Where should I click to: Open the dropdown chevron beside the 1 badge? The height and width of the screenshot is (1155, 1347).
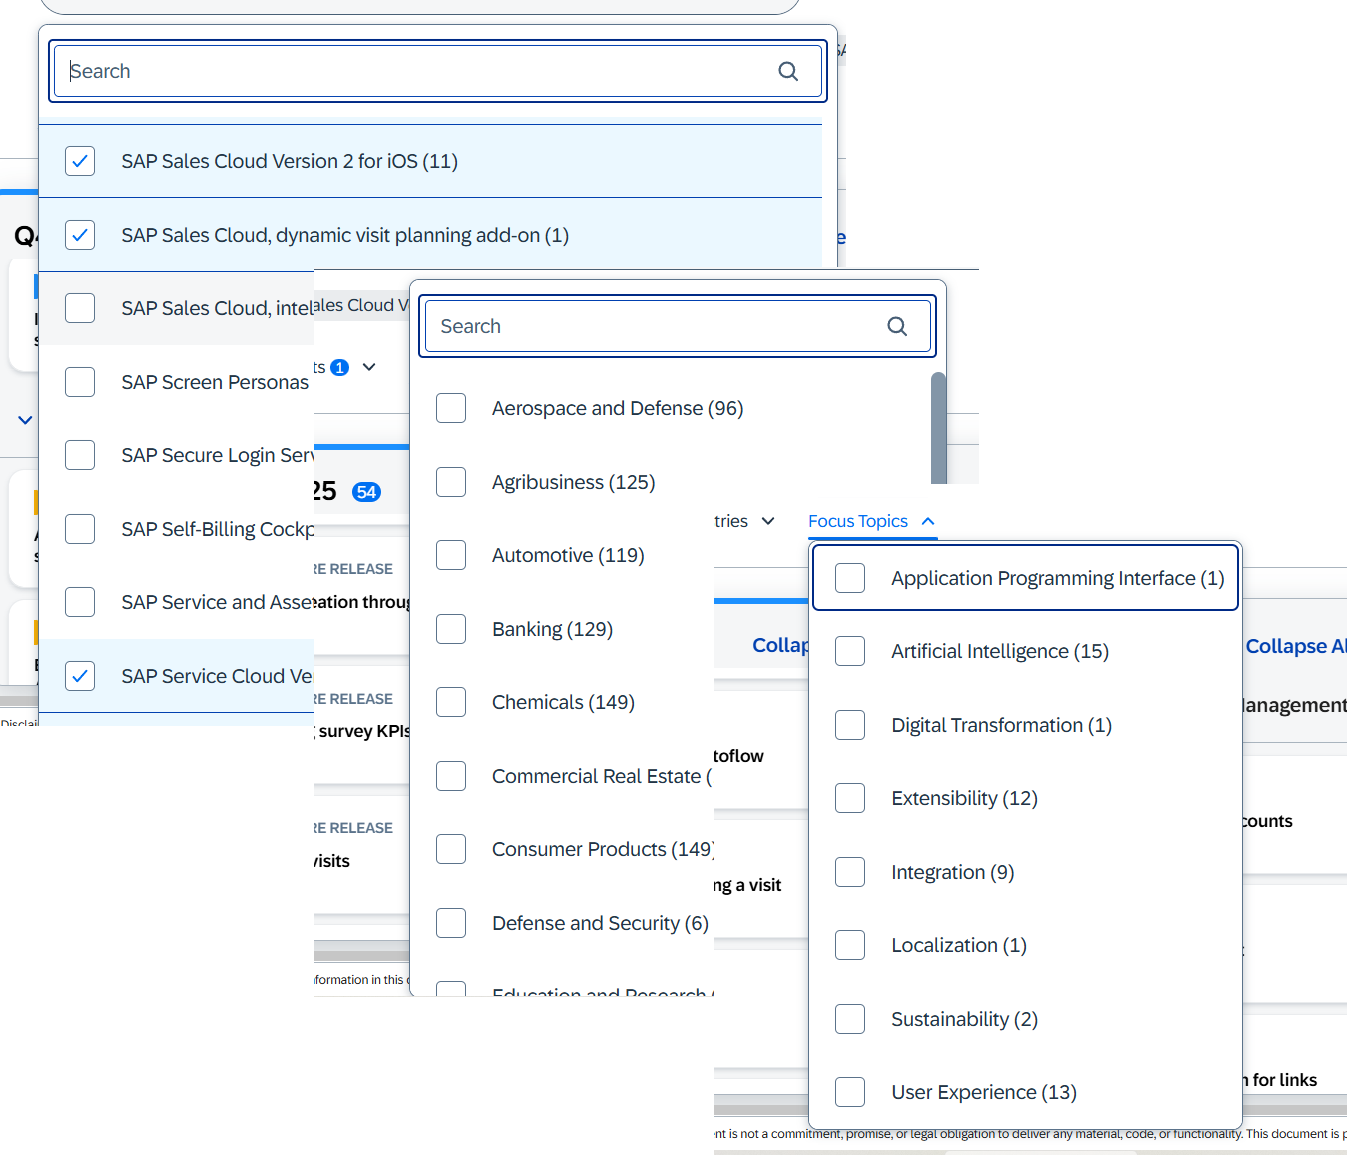(369, 367)
